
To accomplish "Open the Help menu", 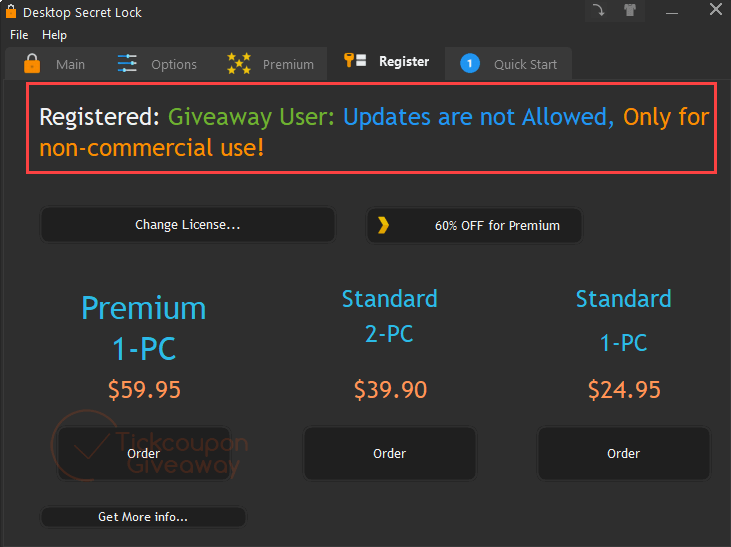I will [54, 35].
